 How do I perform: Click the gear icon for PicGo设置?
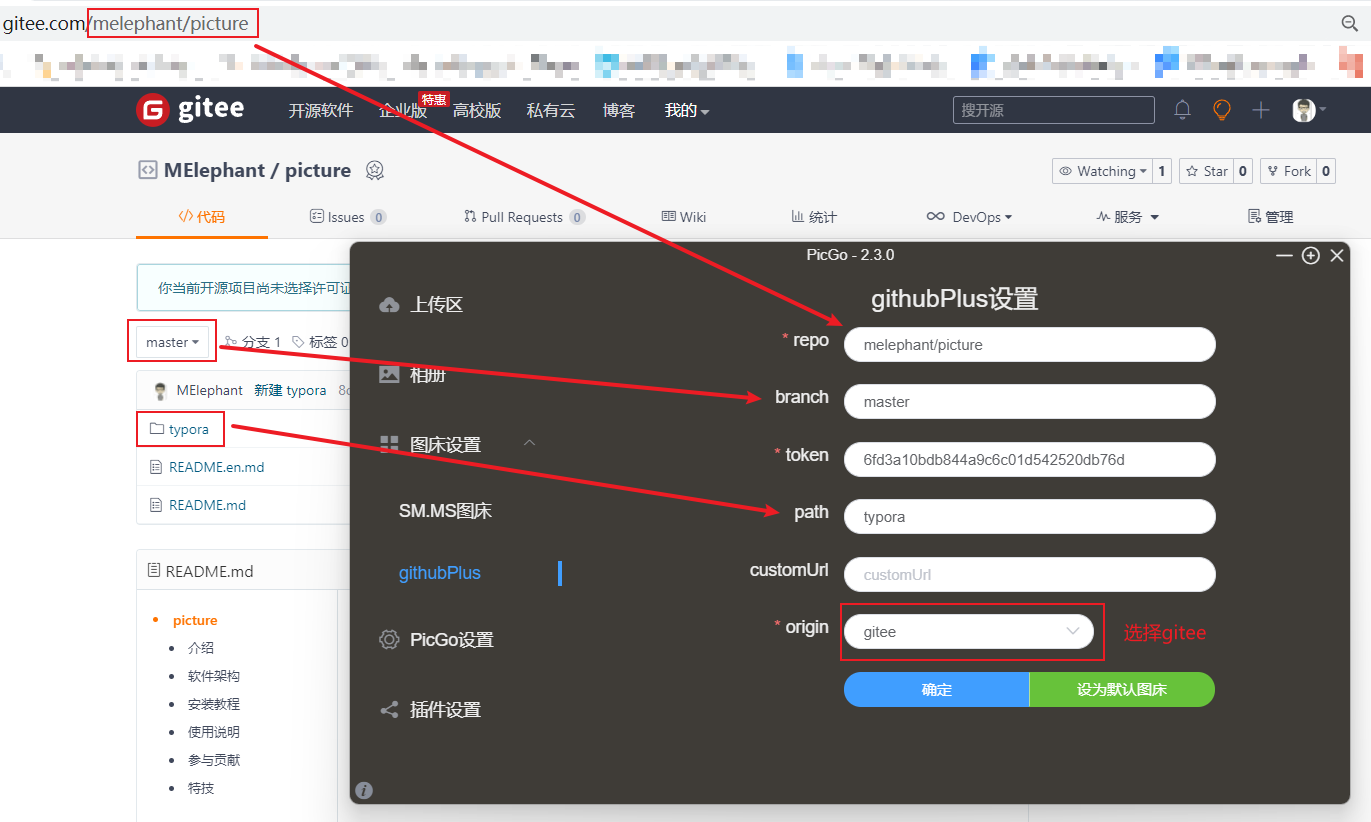pyautogui.click(x=389, y=639)
